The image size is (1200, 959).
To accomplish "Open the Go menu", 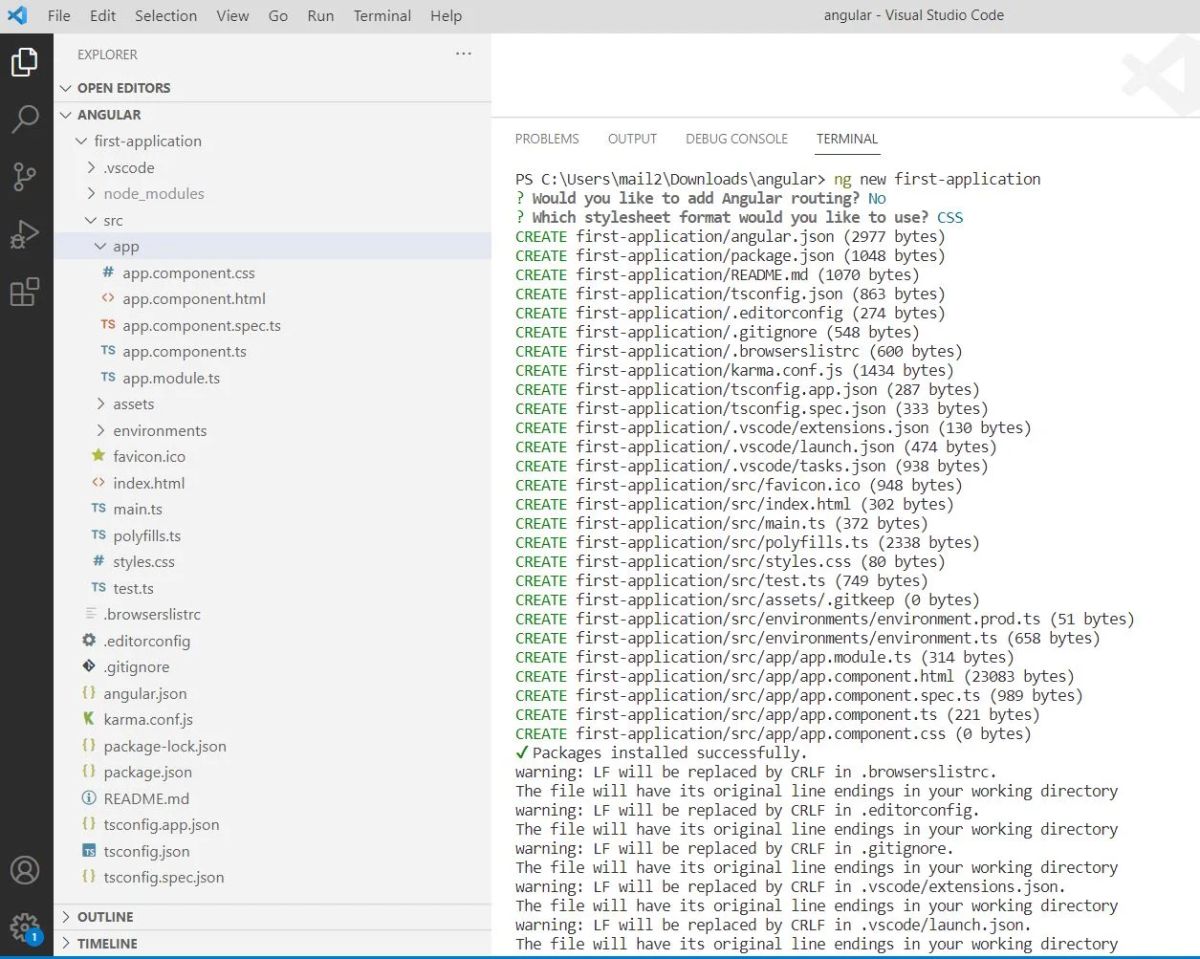I will click(278, 16).
